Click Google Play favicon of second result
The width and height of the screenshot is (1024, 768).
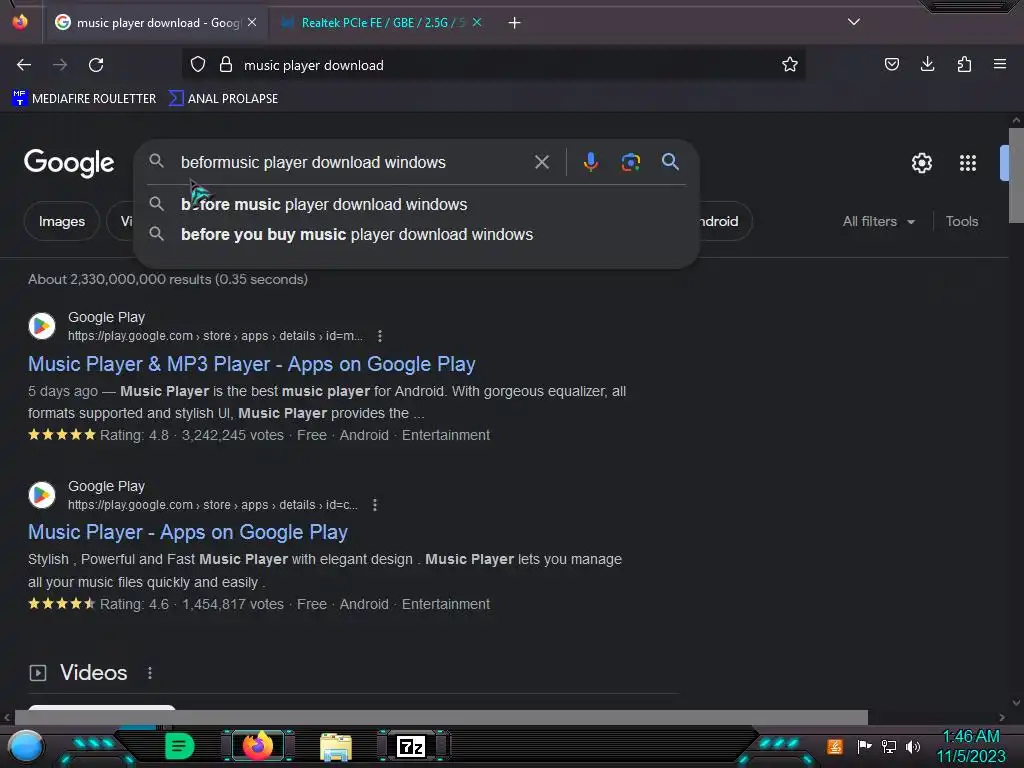42,495
